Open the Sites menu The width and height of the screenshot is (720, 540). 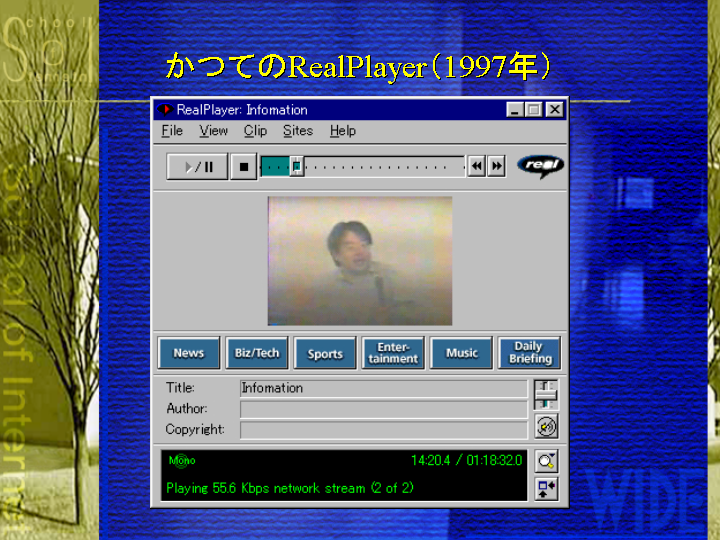point(298,131)
